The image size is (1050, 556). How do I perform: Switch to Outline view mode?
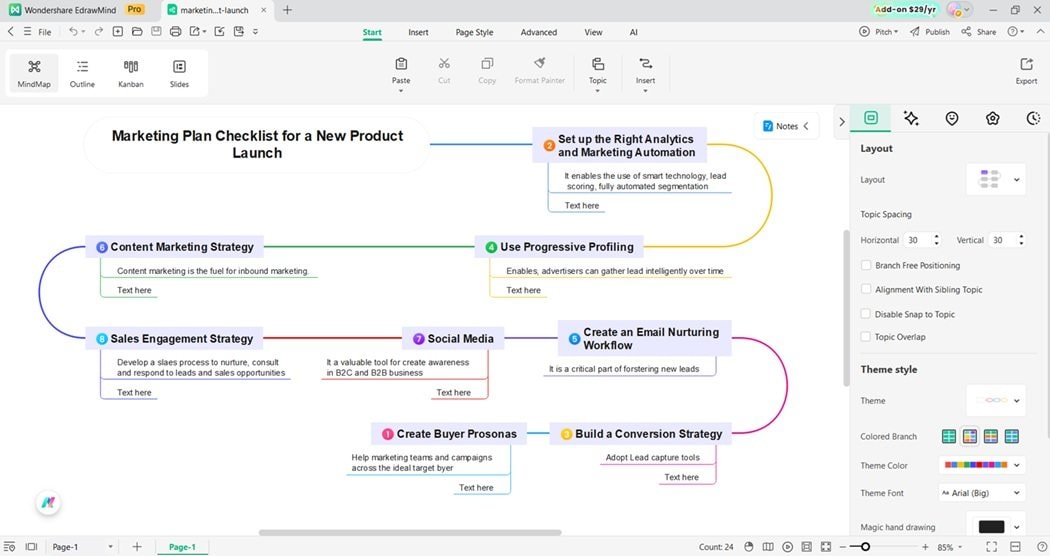coord(82,73)
